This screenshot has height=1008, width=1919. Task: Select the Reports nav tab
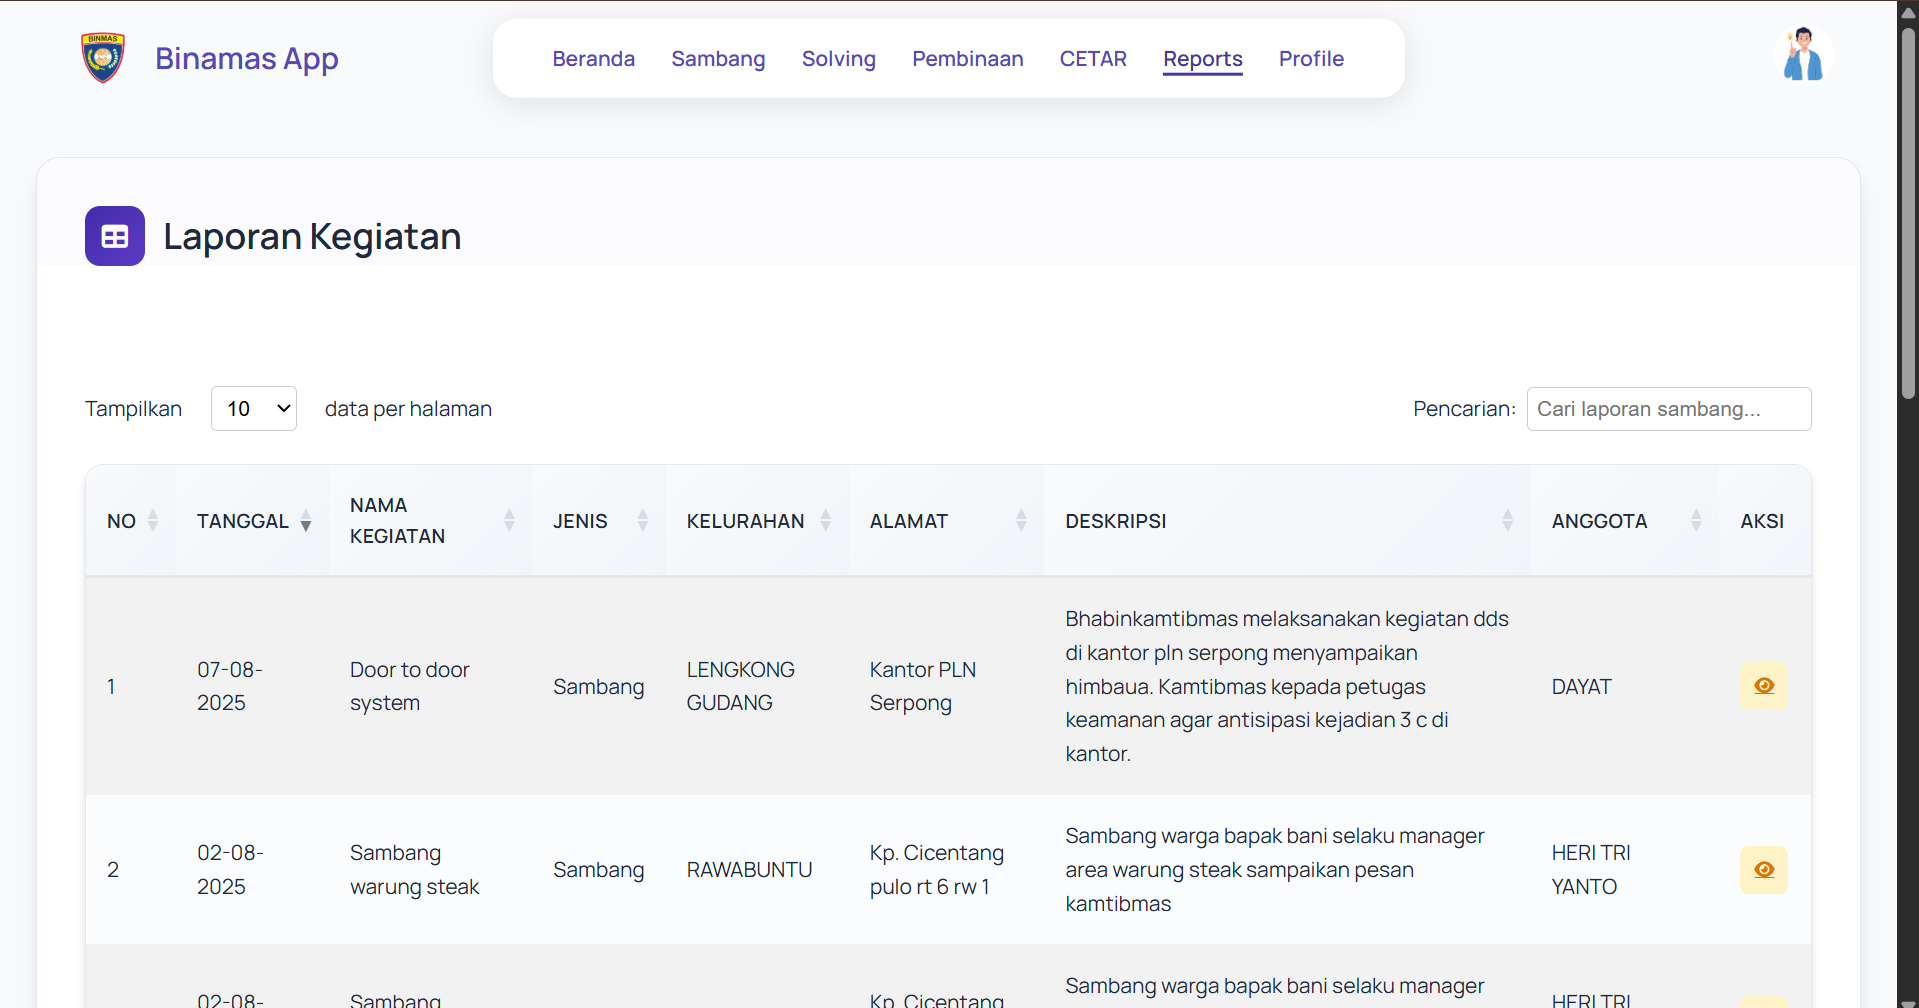click(x=1202, y=59)
